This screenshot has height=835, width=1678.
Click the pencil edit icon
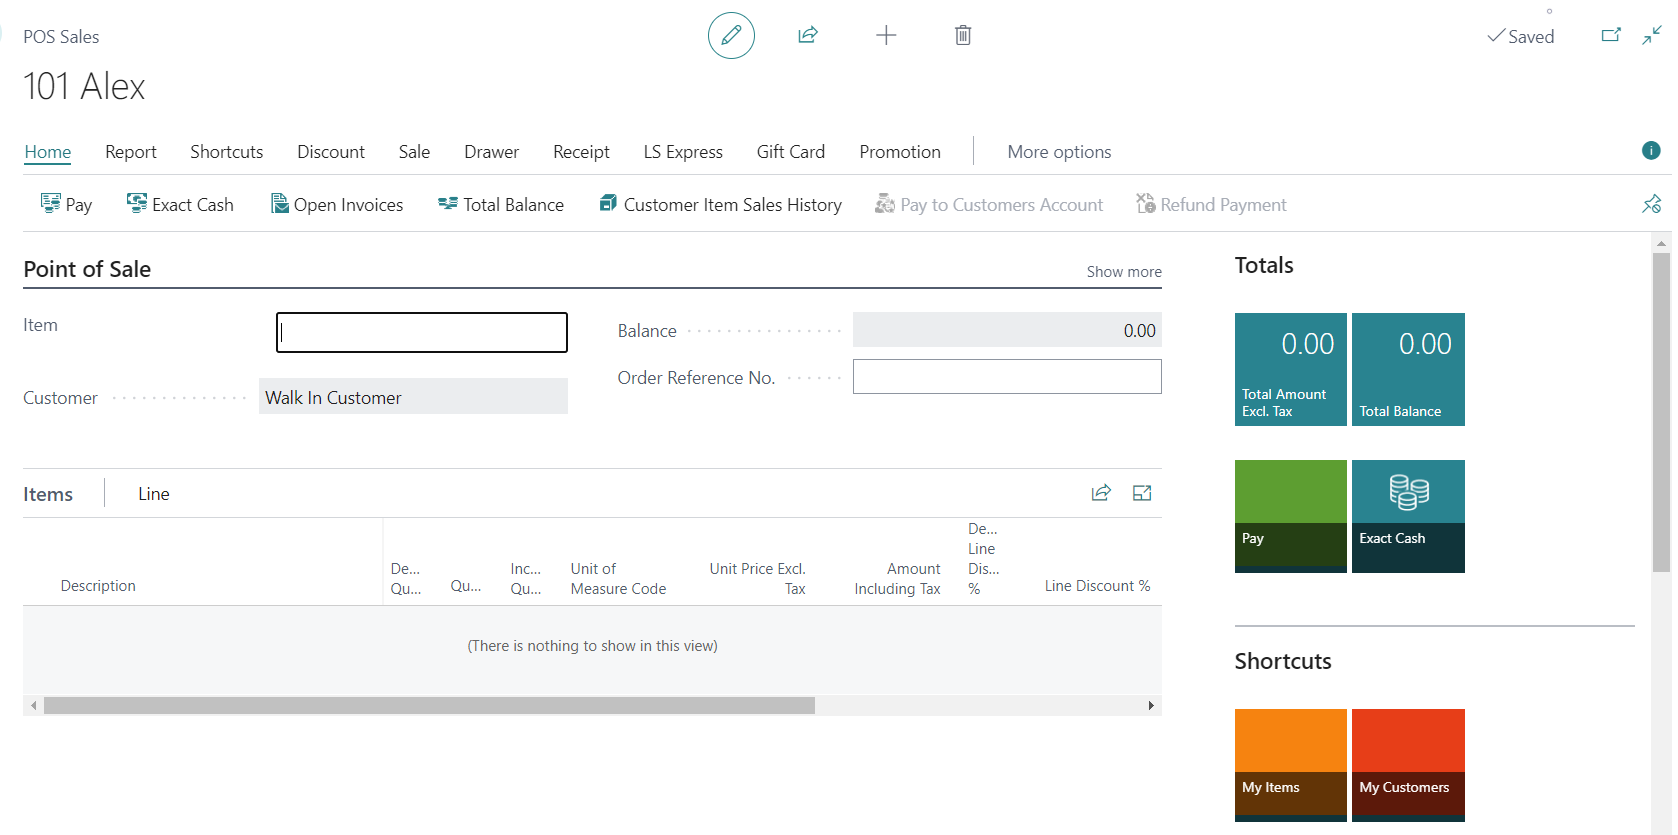(731, 36)
